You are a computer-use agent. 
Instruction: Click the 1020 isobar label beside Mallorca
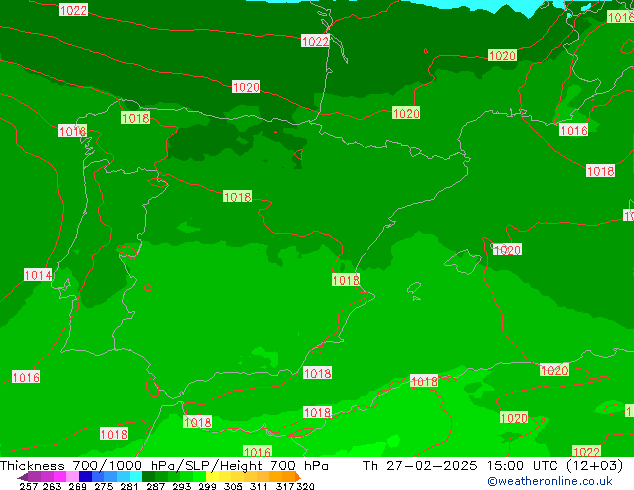507,250
